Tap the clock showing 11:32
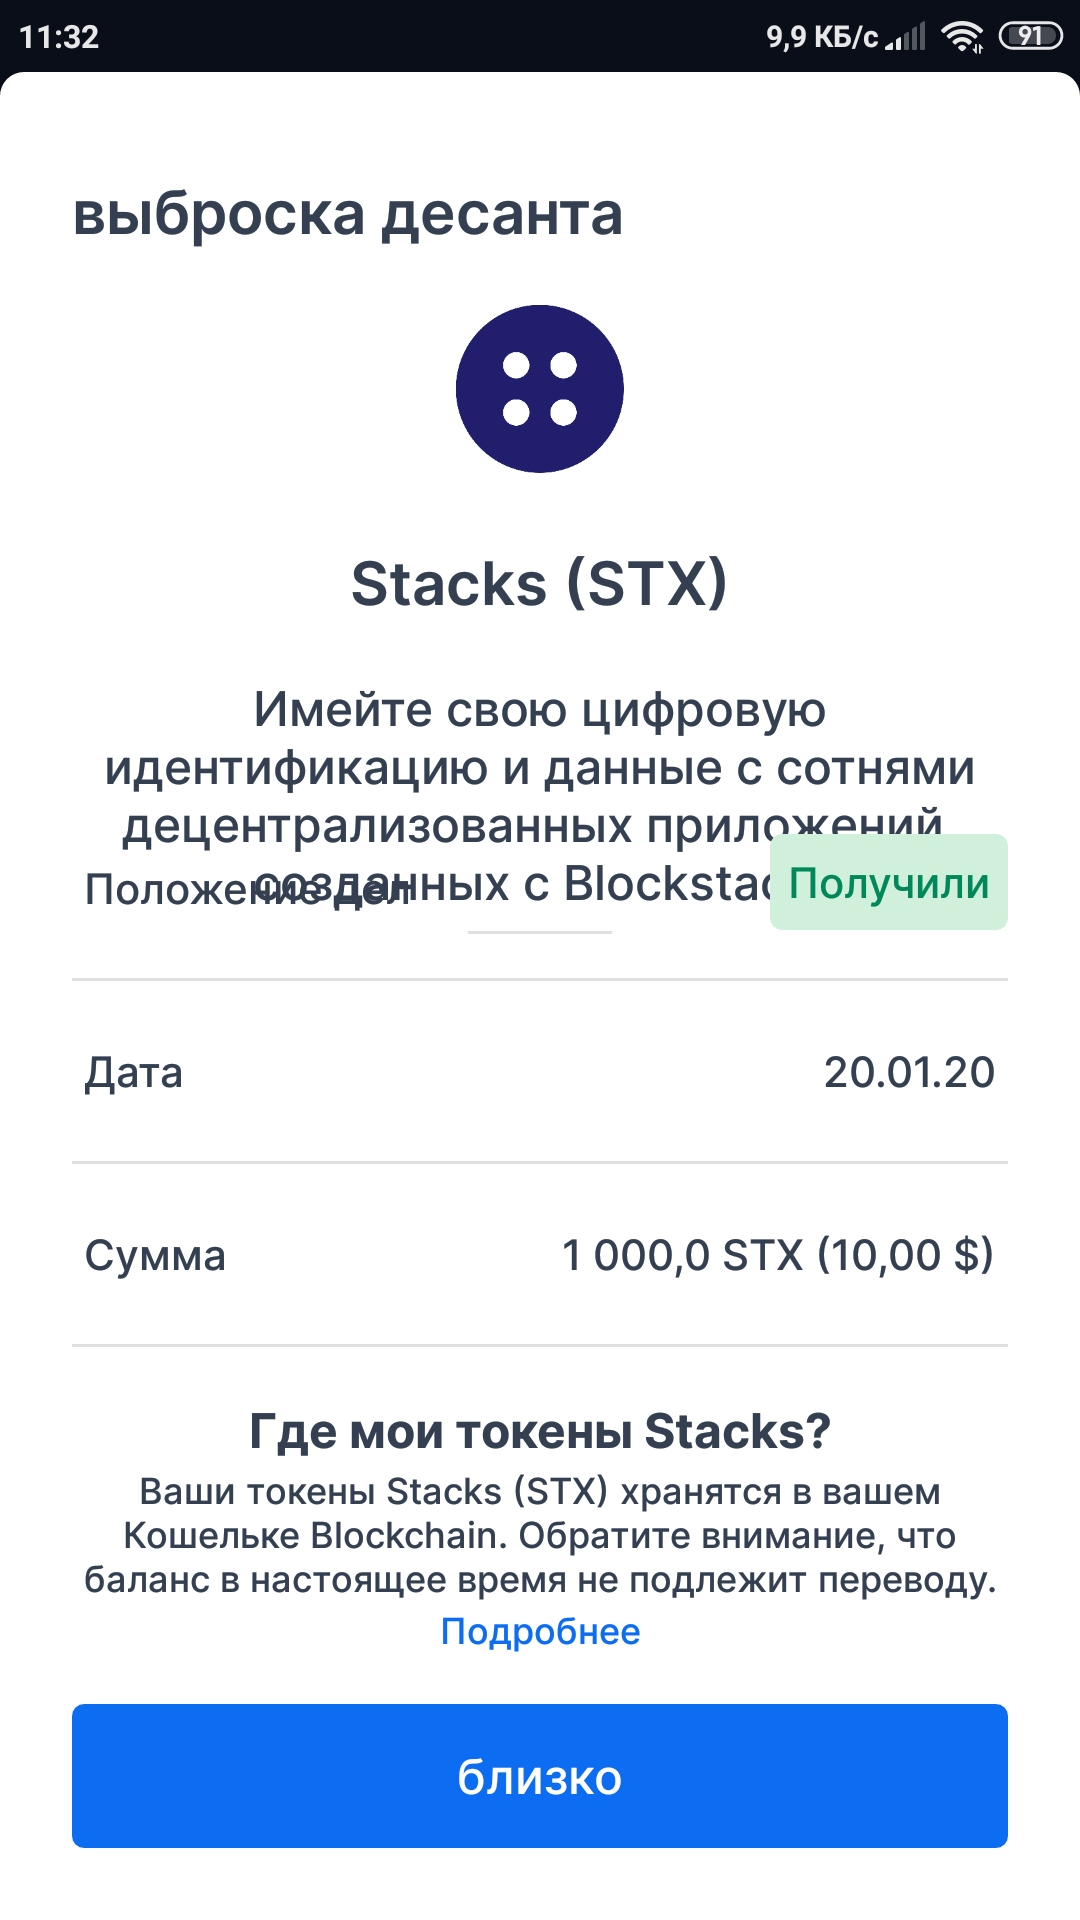 [x=59, y=37]
